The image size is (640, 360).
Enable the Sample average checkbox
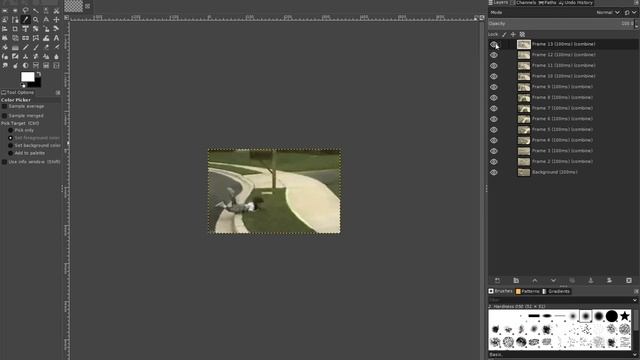tap(4, 106)
